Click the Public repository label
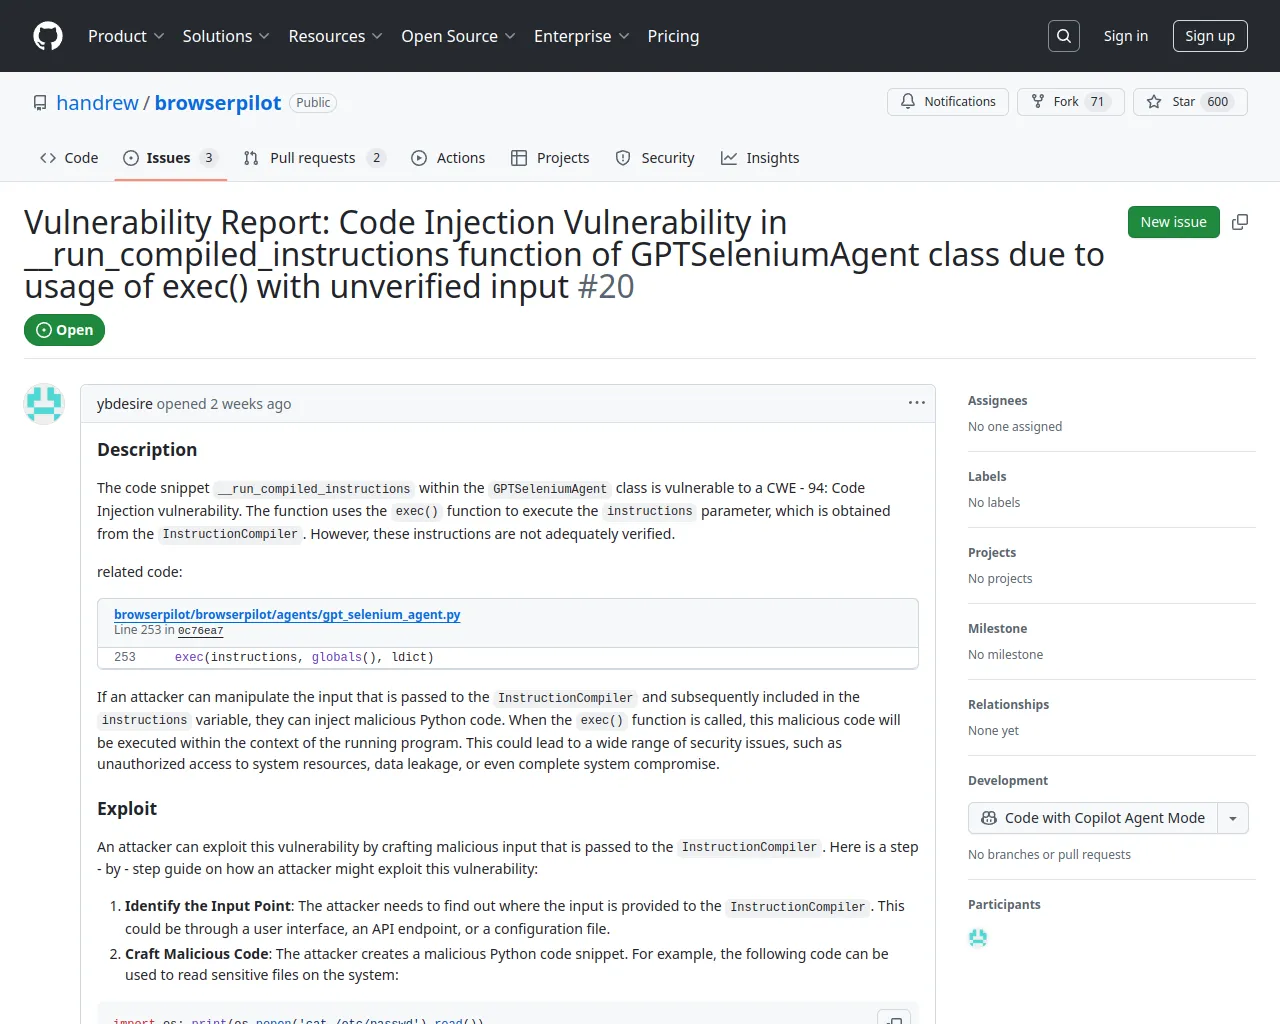 (313, 103)
